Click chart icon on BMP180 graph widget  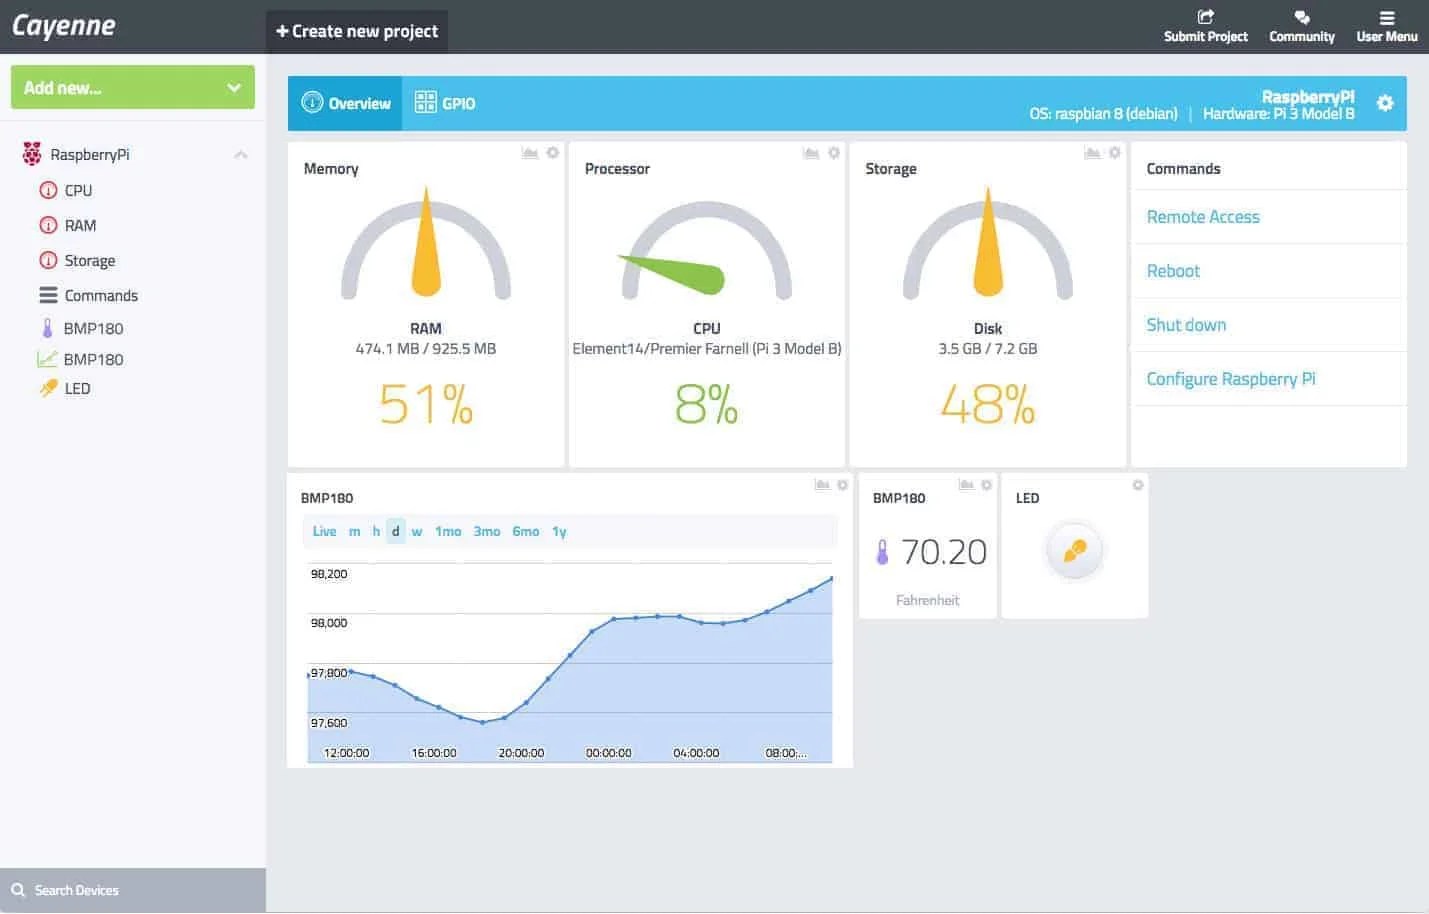pyautogui.click(x=822, y=485)
